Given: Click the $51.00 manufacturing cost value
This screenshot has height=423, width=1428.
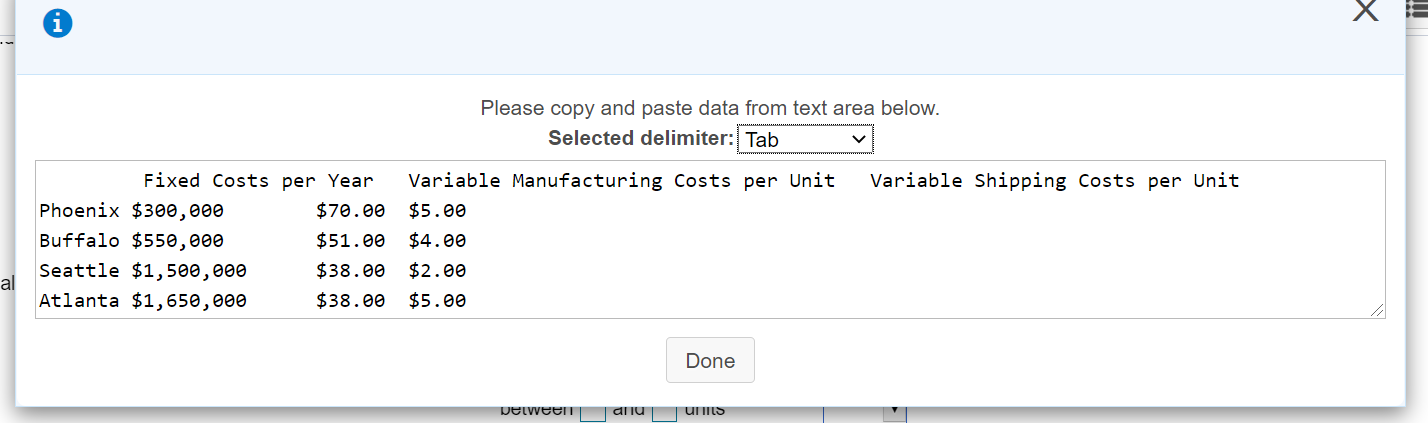Looking at the screenshot, I should coord(350,241).
